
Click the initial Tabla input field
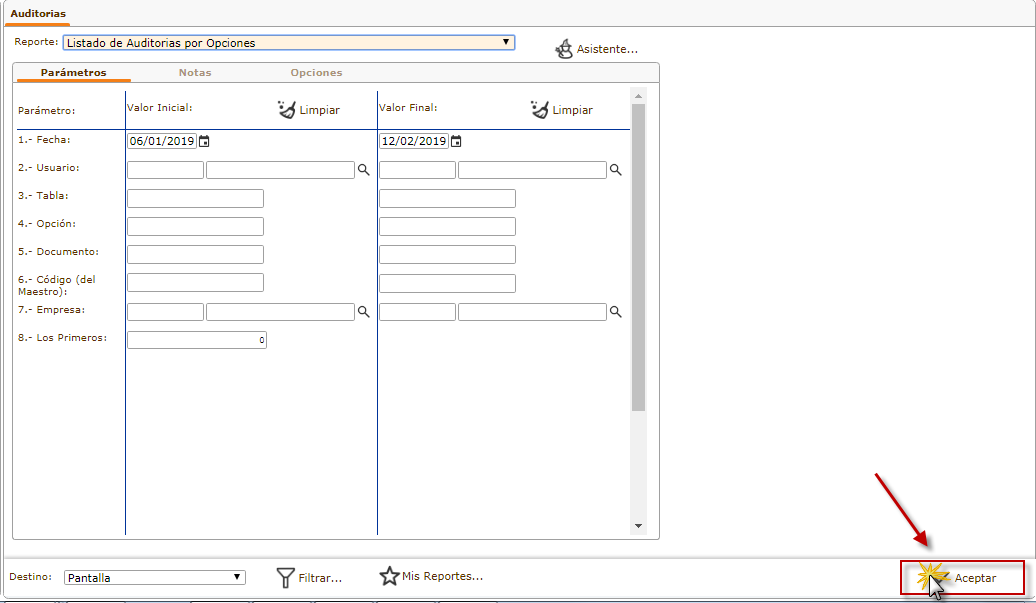pos(195,199)
